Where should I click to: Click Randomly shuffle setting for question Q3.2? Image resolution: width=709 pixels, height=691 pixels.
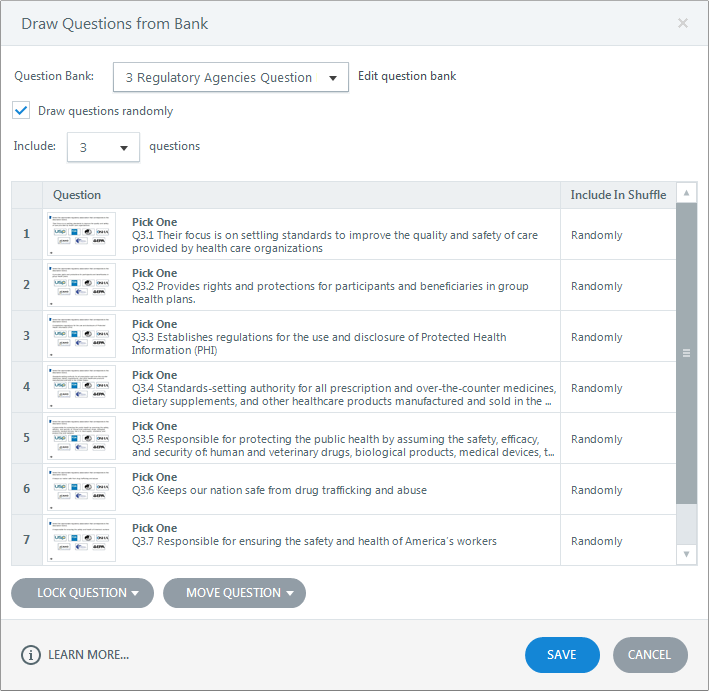tap(597, 286)
